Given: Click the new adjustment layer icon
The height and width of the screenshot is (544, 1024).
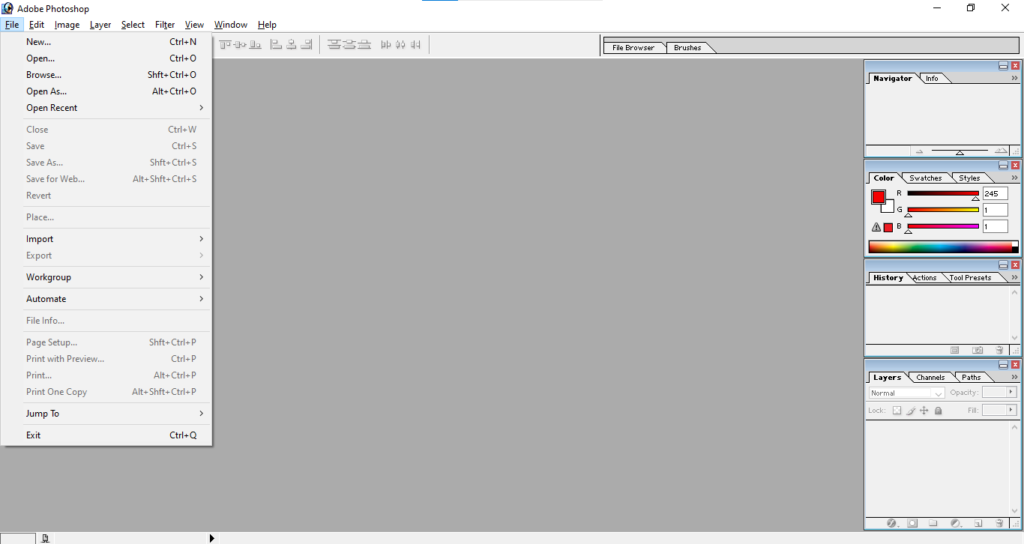Looking at the screenshot, I should (x=956, y=523).
